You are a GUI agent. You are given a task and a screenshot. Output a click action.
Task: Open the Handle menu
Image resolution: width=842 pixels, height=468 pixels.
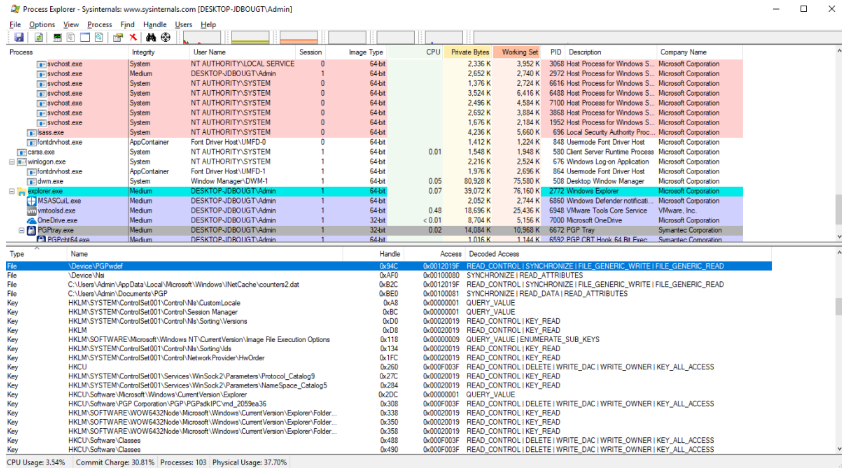tap(155, 23)
